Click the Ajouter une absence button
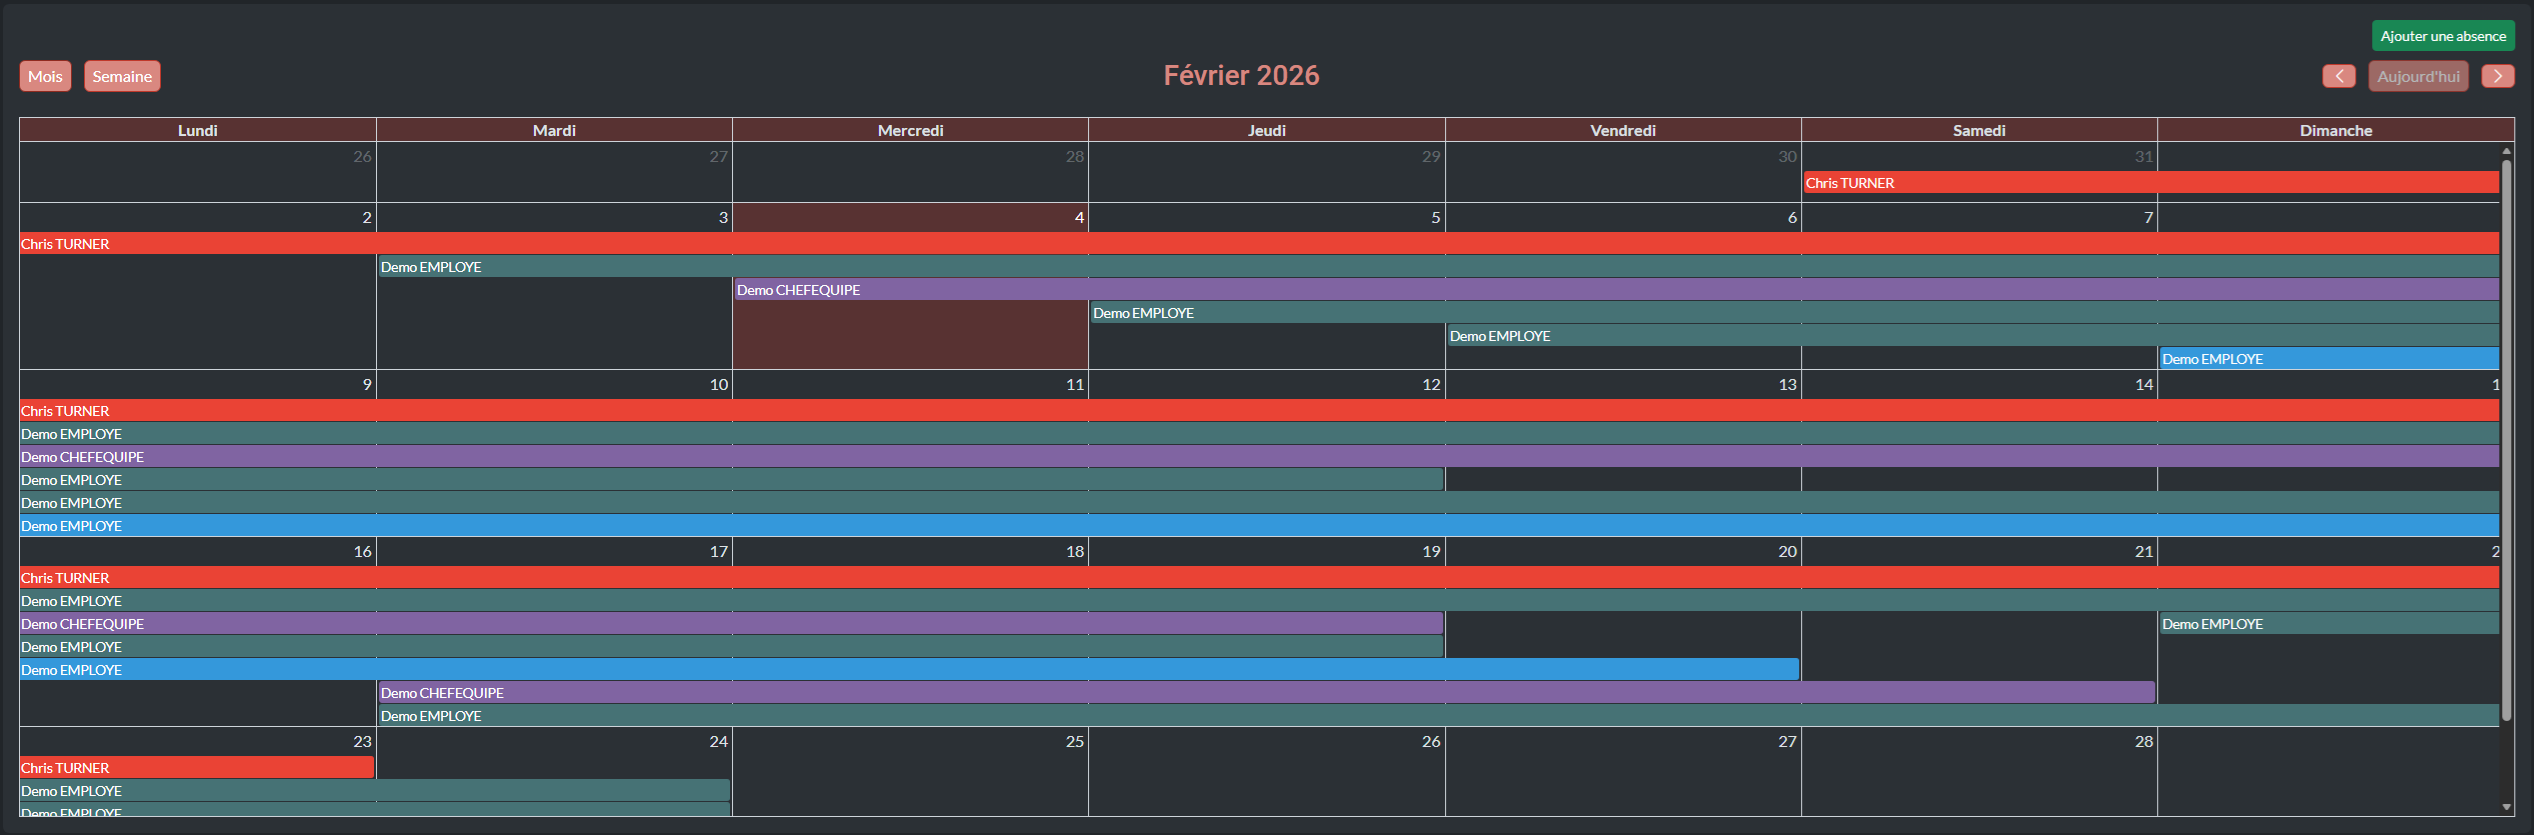 (x=2442, y=36)
